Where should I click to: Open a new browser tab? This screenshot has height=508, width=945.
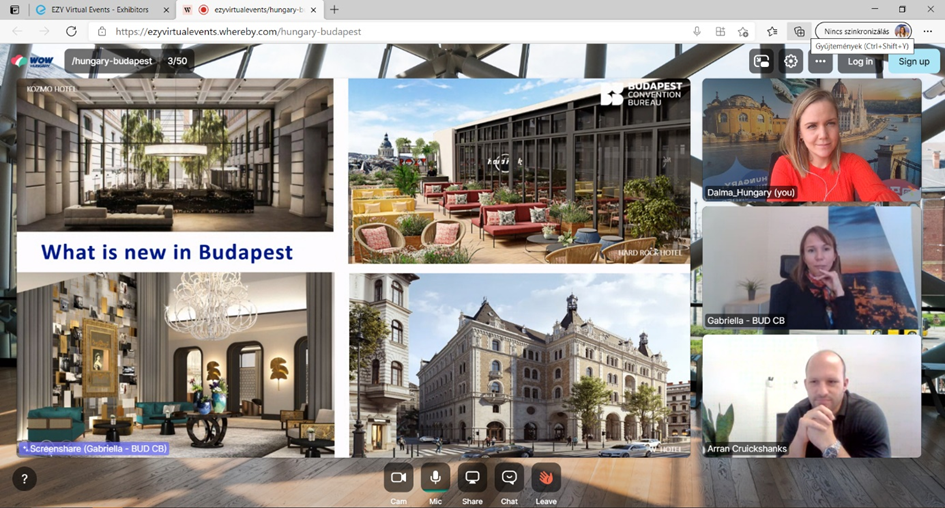334,10
